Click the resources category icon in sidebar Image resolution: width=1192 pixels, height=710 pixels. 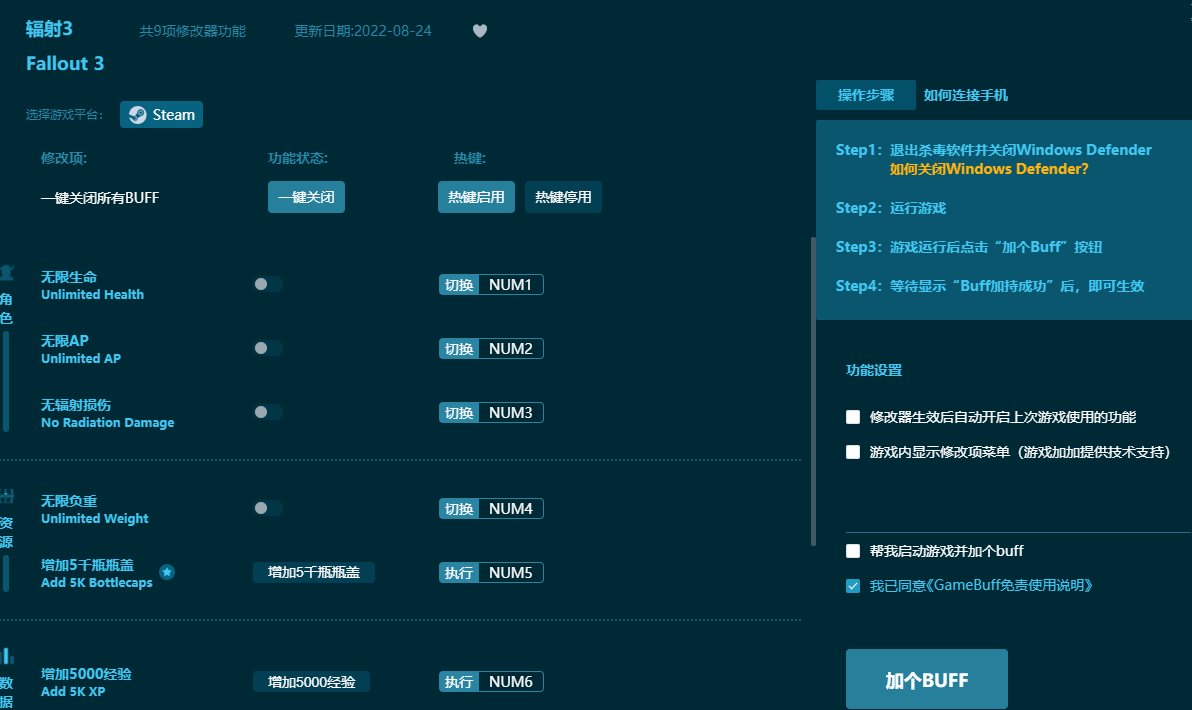coord(7,496)
